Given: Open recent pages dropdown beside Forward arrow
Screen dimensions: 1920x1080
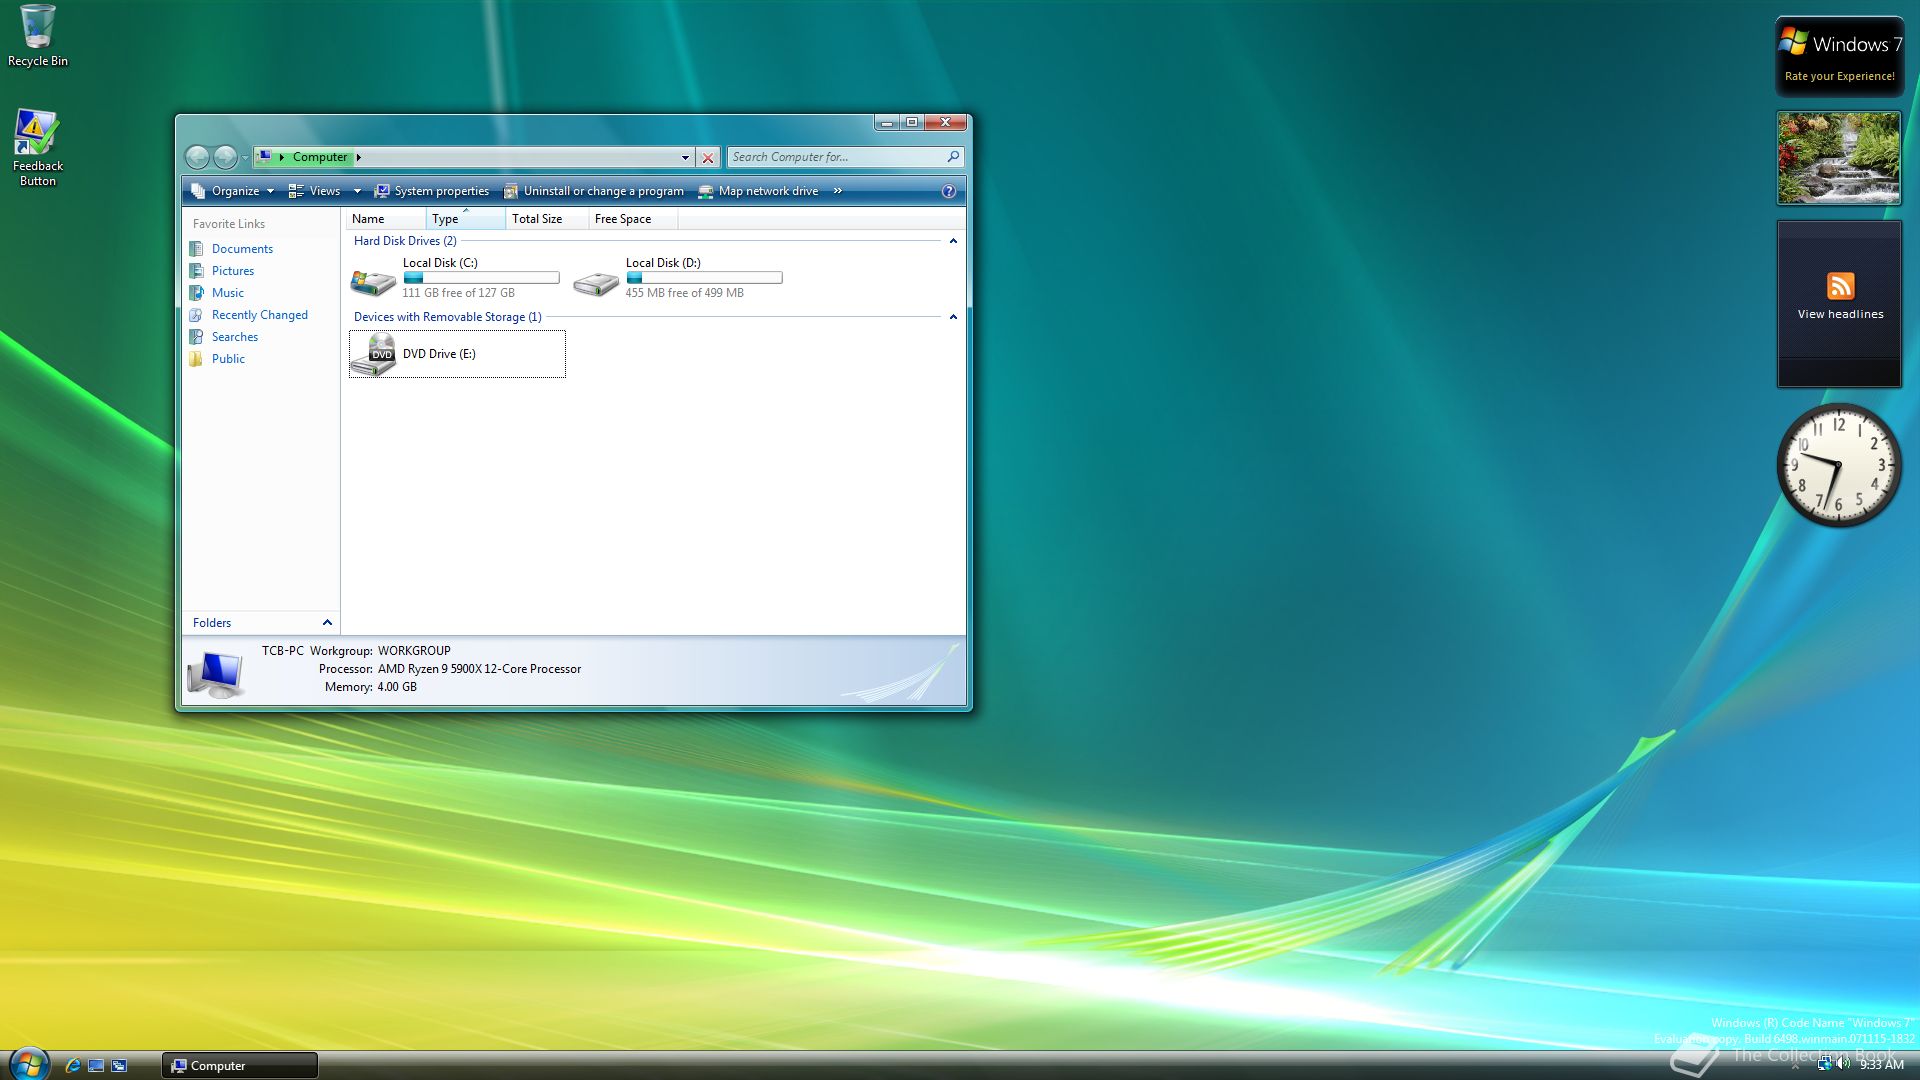Looking at the screenshot, I should point(245,157).
